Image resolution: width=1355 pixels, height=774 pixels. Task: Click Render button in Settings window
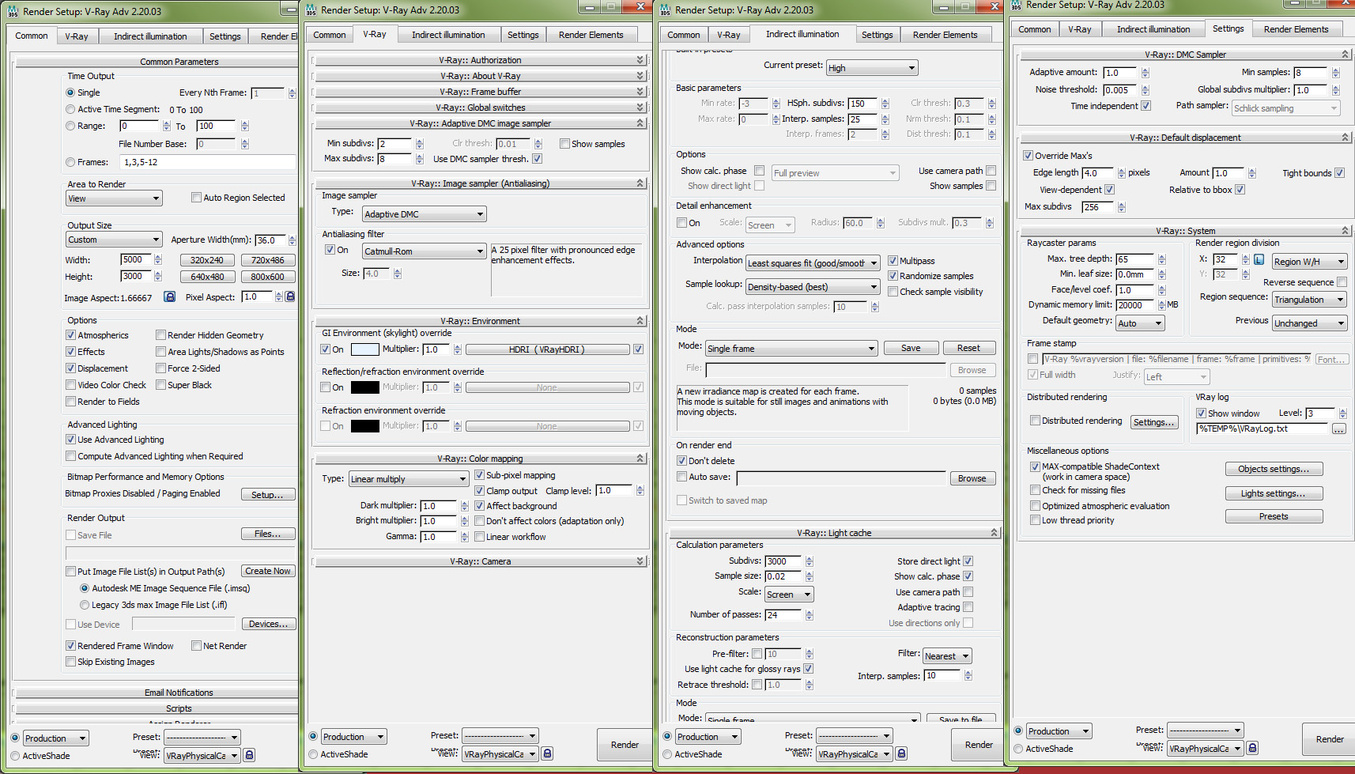click(1329, 739)
